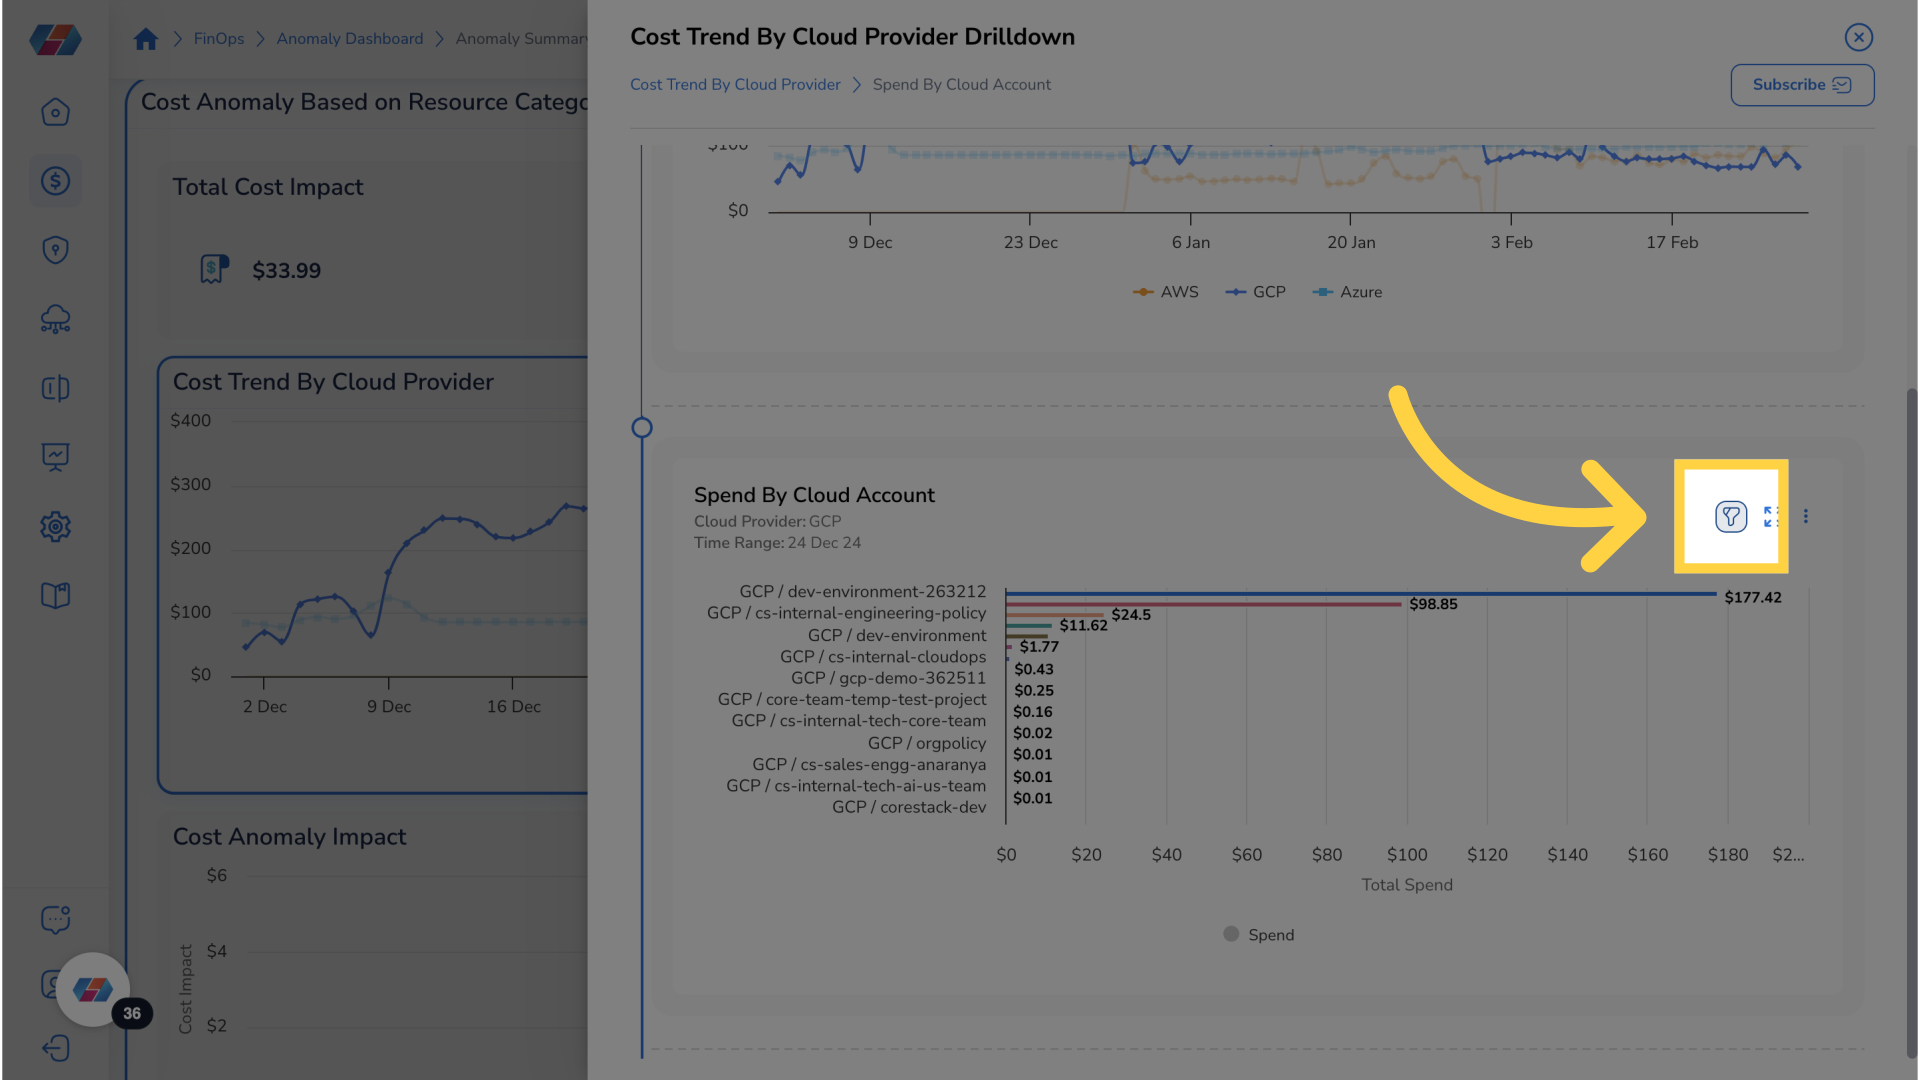
Task: Toggle the Spend legend item
Action: (x=1258, y=934)
